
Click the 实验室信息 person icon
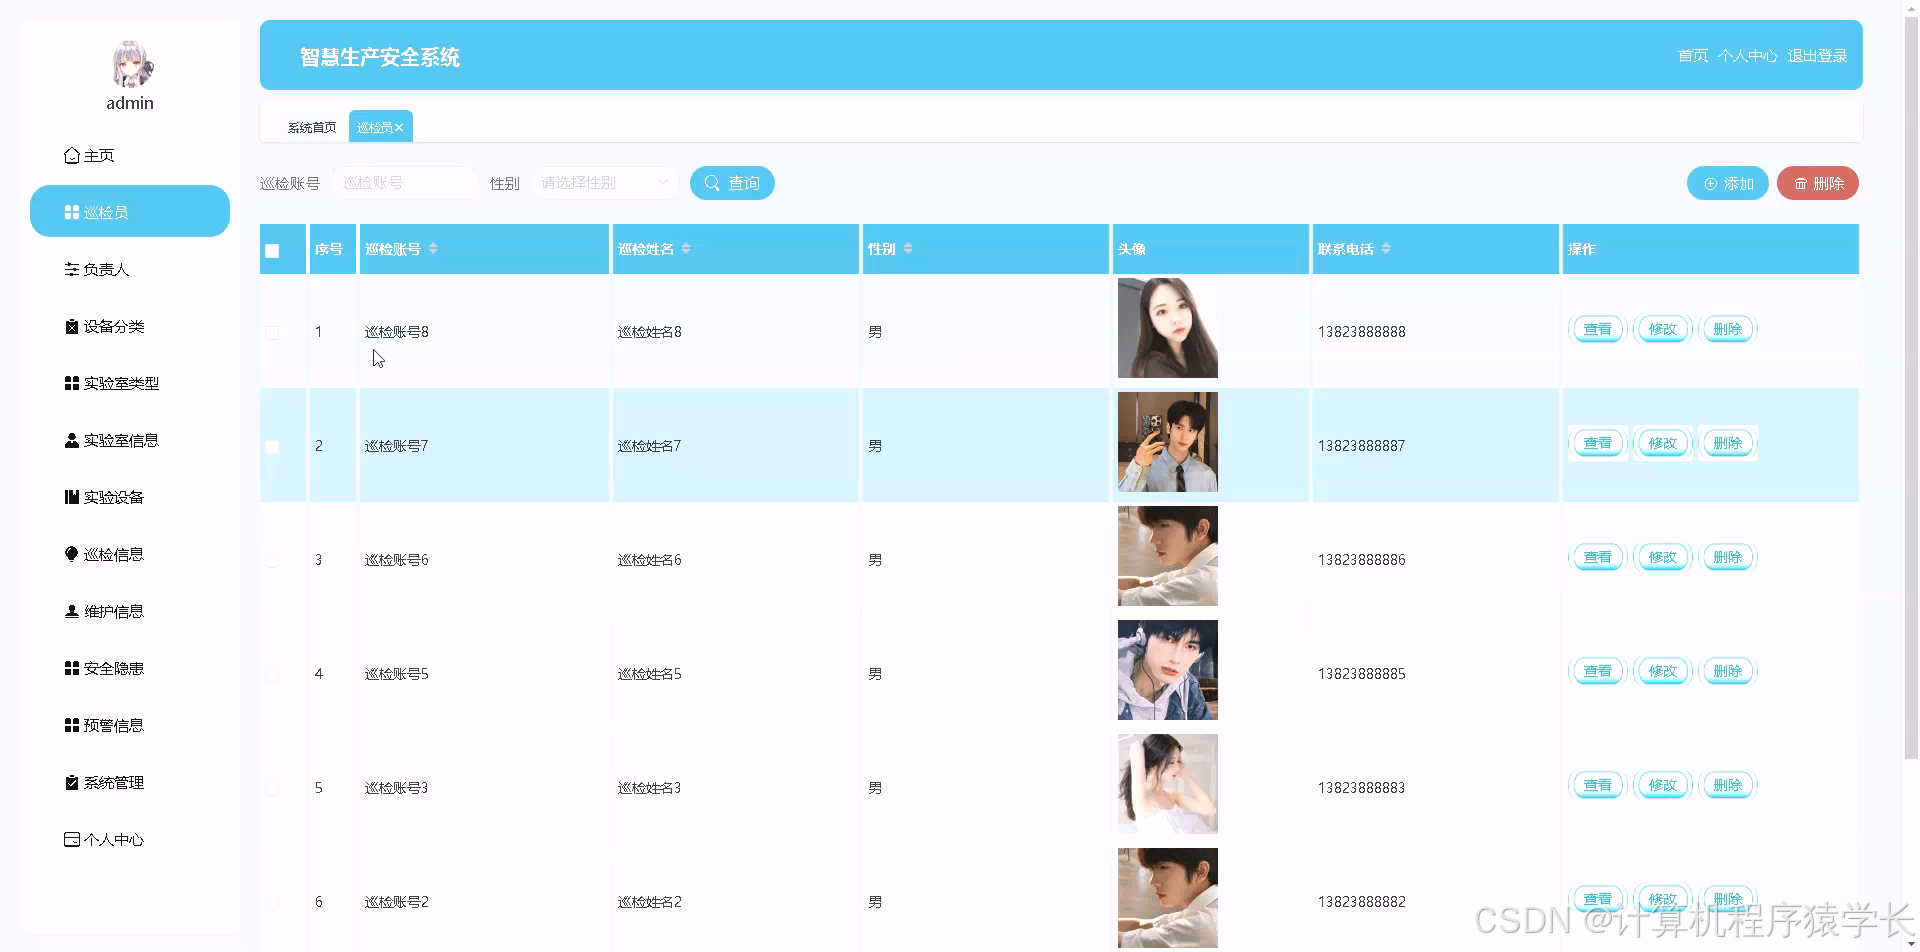coord(71,440)
